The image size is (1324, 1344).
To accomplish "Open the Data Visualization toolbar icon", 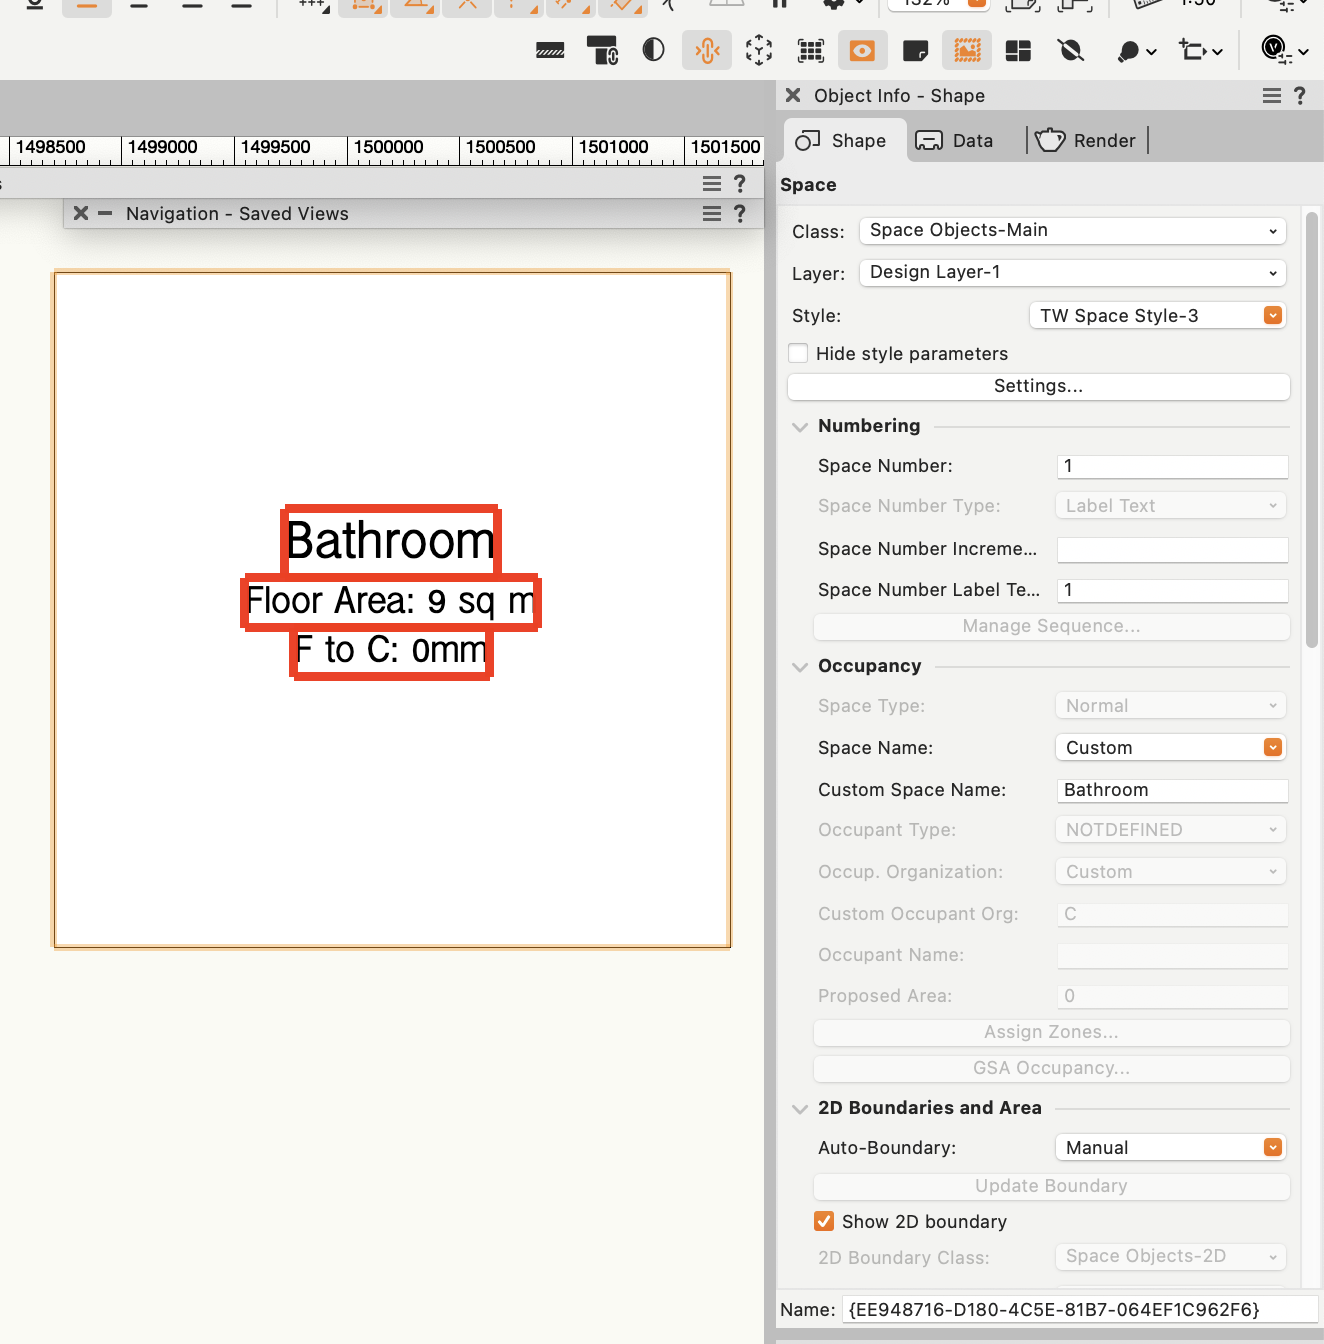I will 966,50.
